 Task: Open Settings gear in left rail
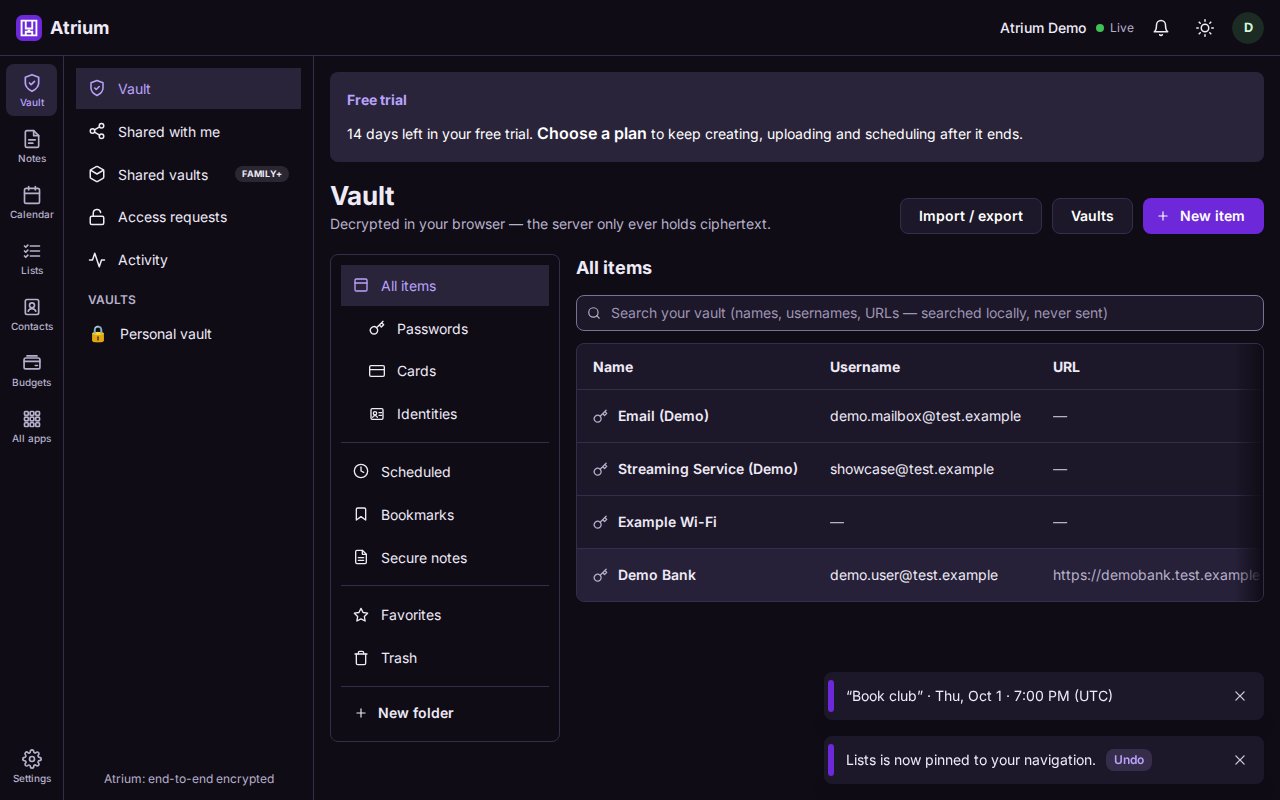32,766
